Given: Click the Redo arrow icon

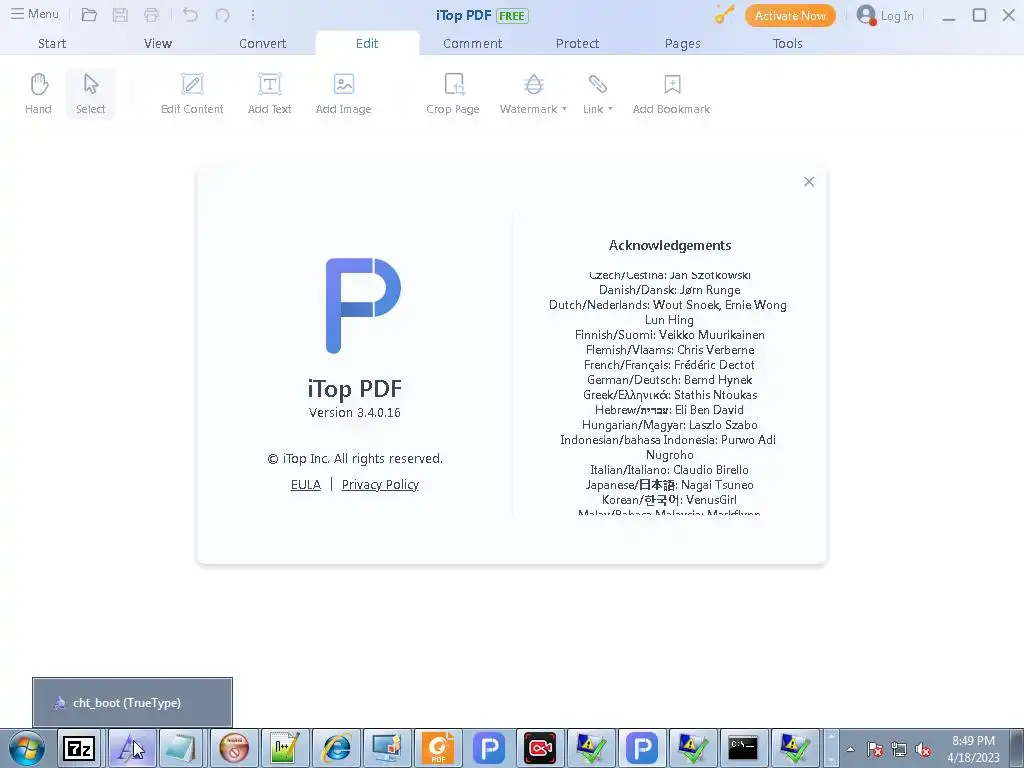Looking at the screenshot, I should coord(223,15).
